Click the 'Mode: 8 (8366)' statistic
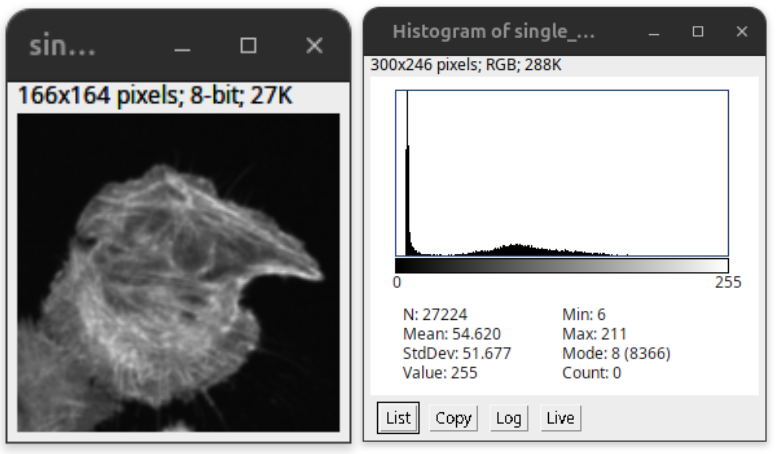Screen dimensions: 776x454 point(616,353)
